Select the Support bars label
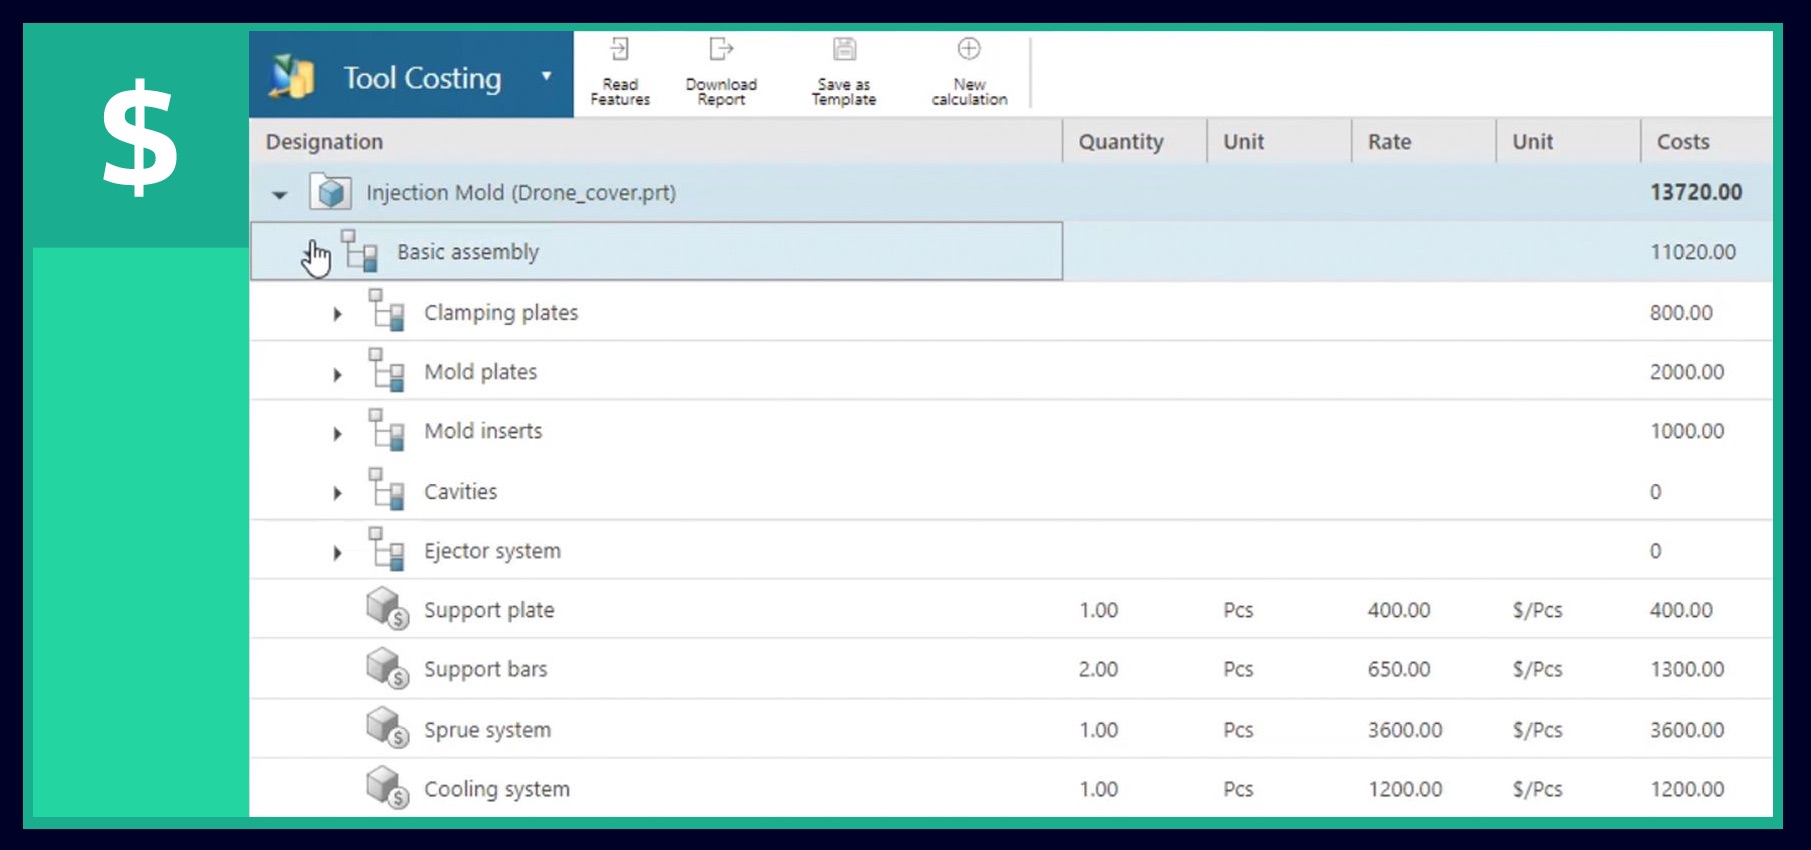 tap(485, 669)
